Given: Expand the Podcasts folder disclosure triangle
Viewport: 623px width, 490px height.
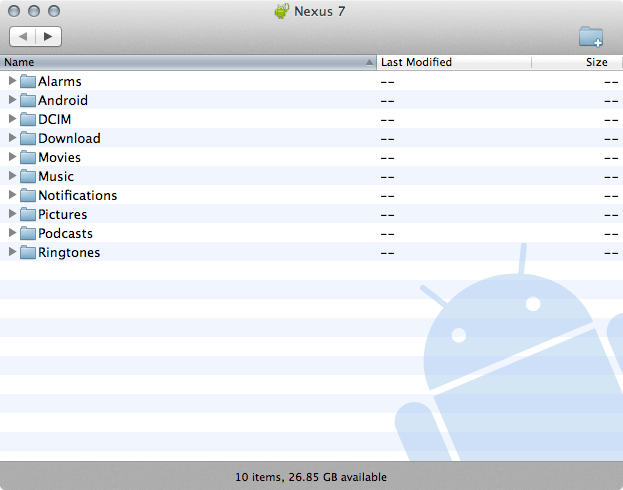Looking at the screenshot, I should tap(12, 233).
